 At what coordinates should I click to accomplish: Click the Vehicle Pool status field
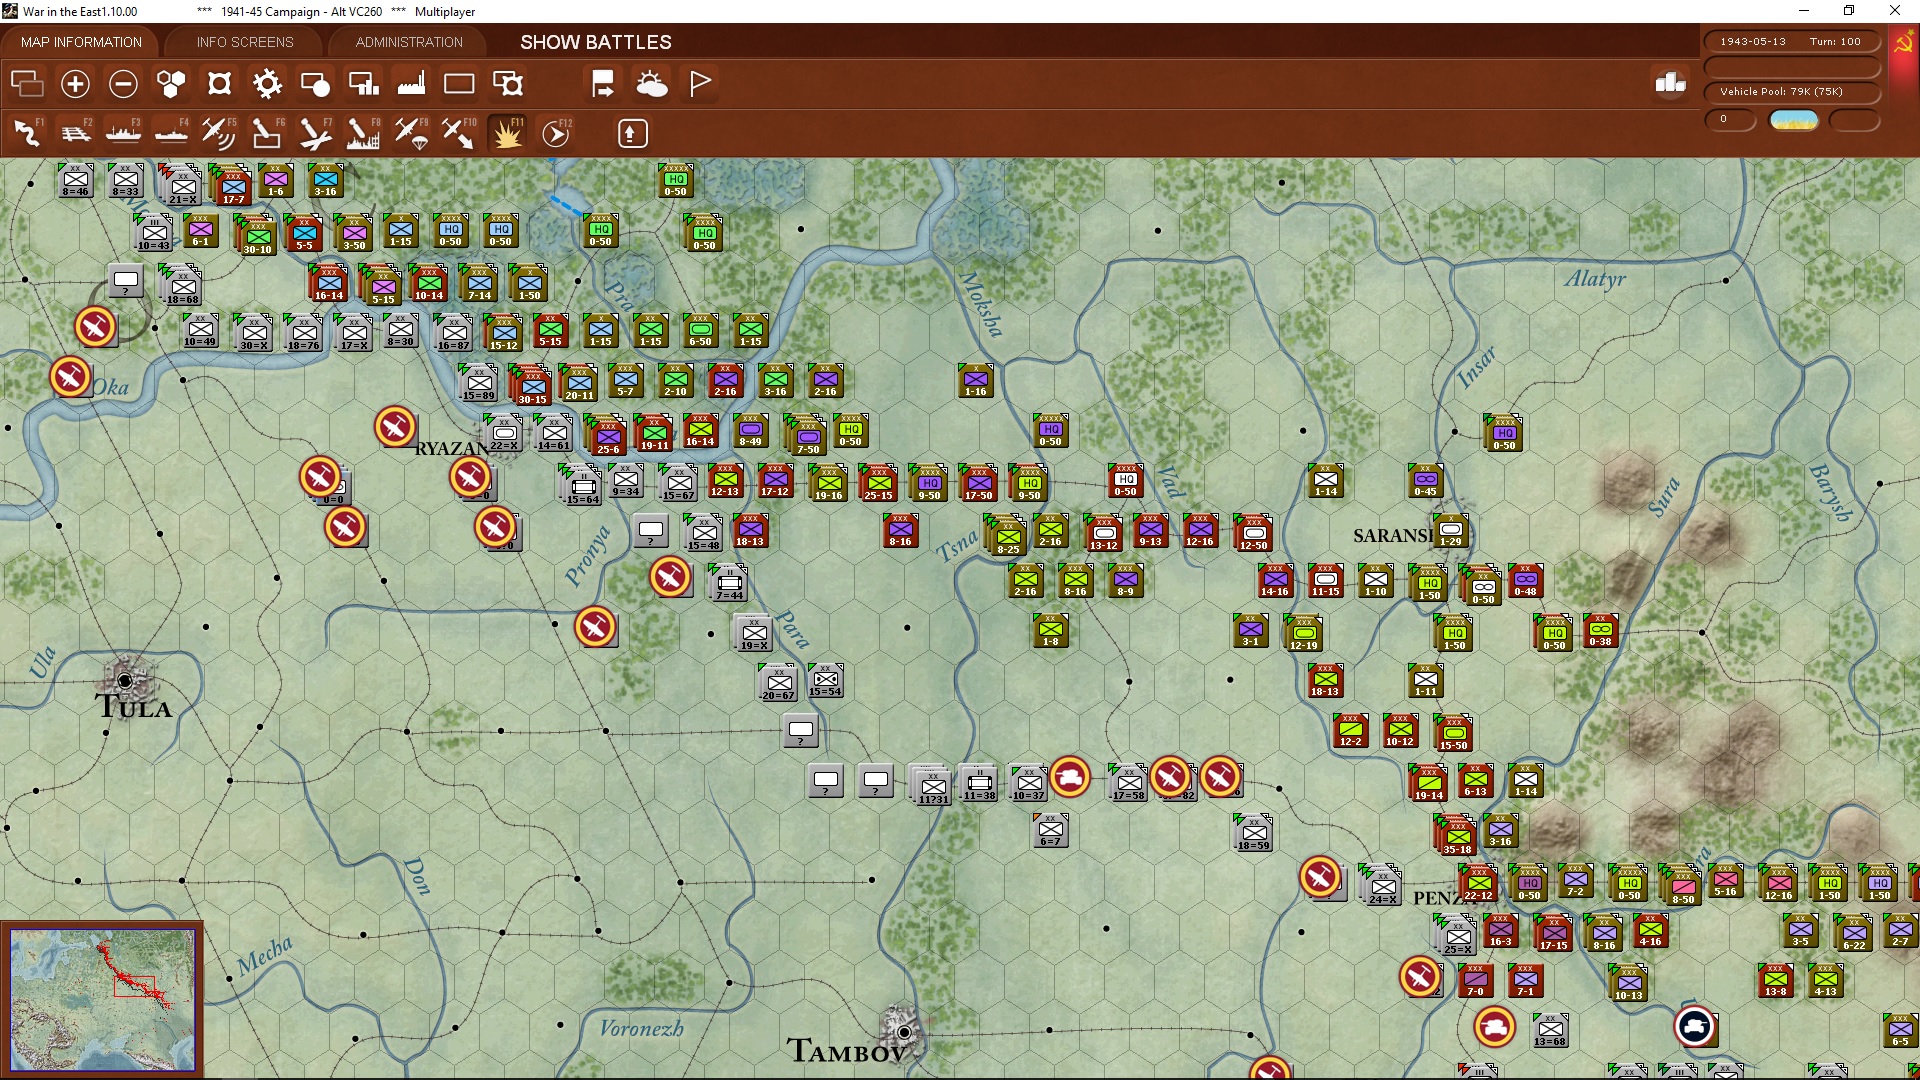pyautogui.click(x=1790, y=92)
